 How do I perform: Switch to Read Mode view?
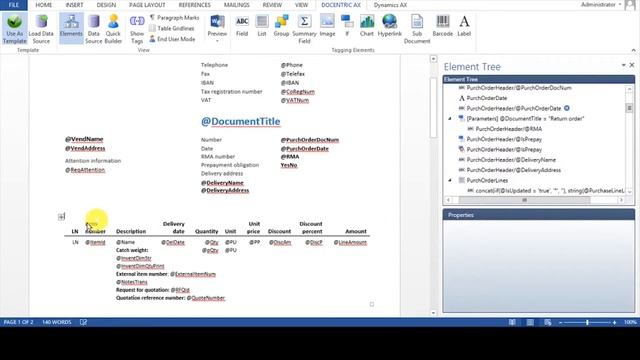point(512,322)
